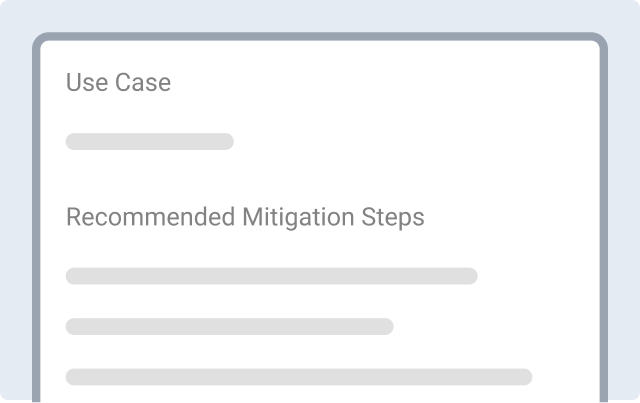Select the third, longest mitigation placeholder line
Screen dimensions: 640x403
[x=299, y=377]
